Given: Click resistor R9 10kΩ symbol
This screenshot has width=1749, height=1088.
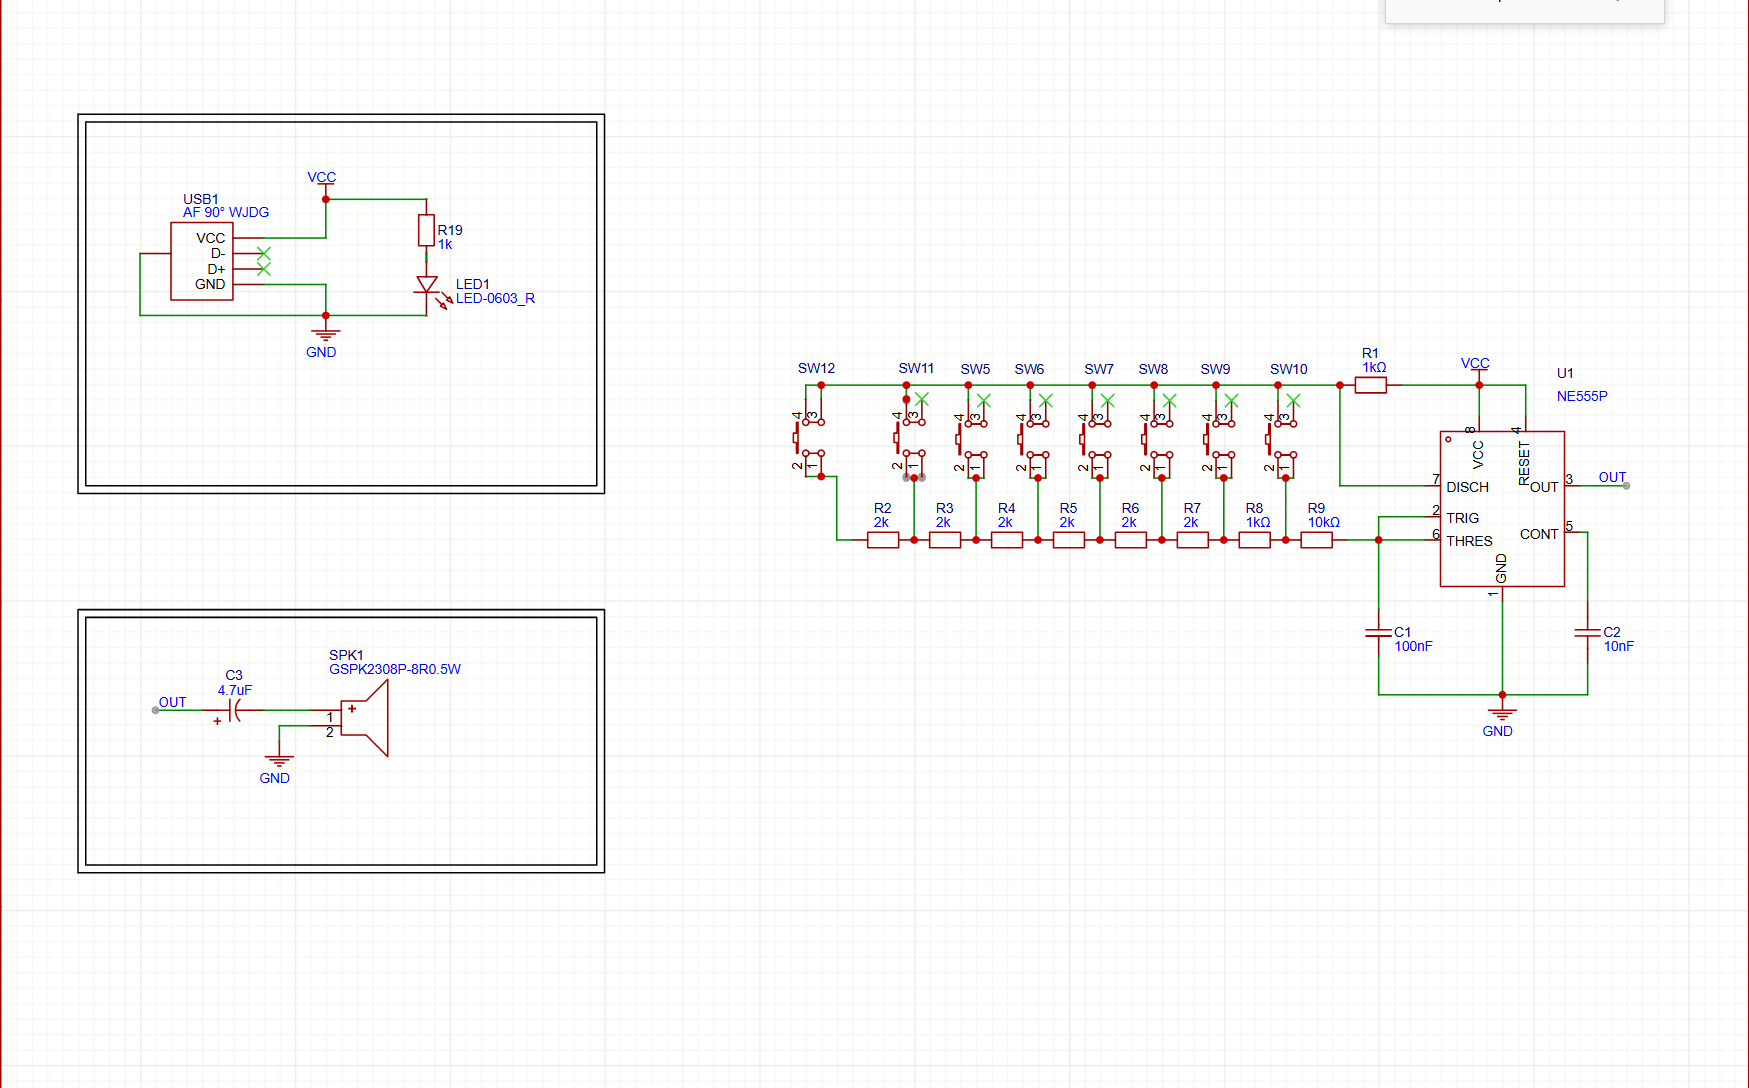Looking at the screenshot, I should pos(1316,540).
